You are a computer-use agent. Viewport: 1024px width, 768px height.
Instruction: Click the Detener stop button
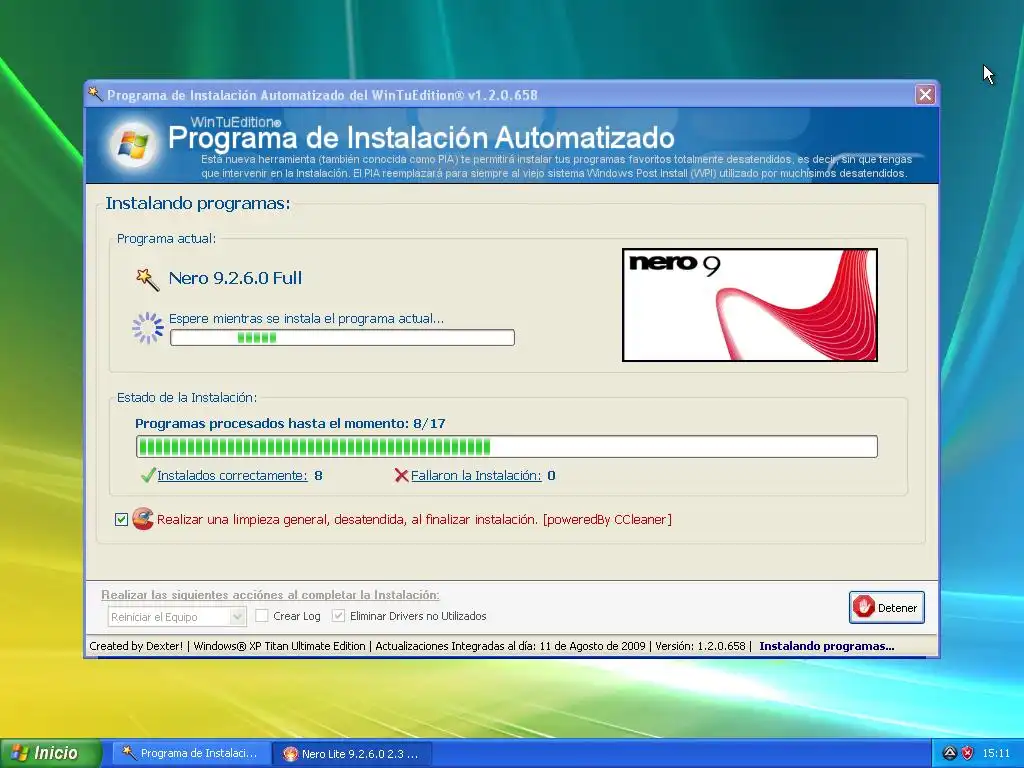[x=886, y=607]
